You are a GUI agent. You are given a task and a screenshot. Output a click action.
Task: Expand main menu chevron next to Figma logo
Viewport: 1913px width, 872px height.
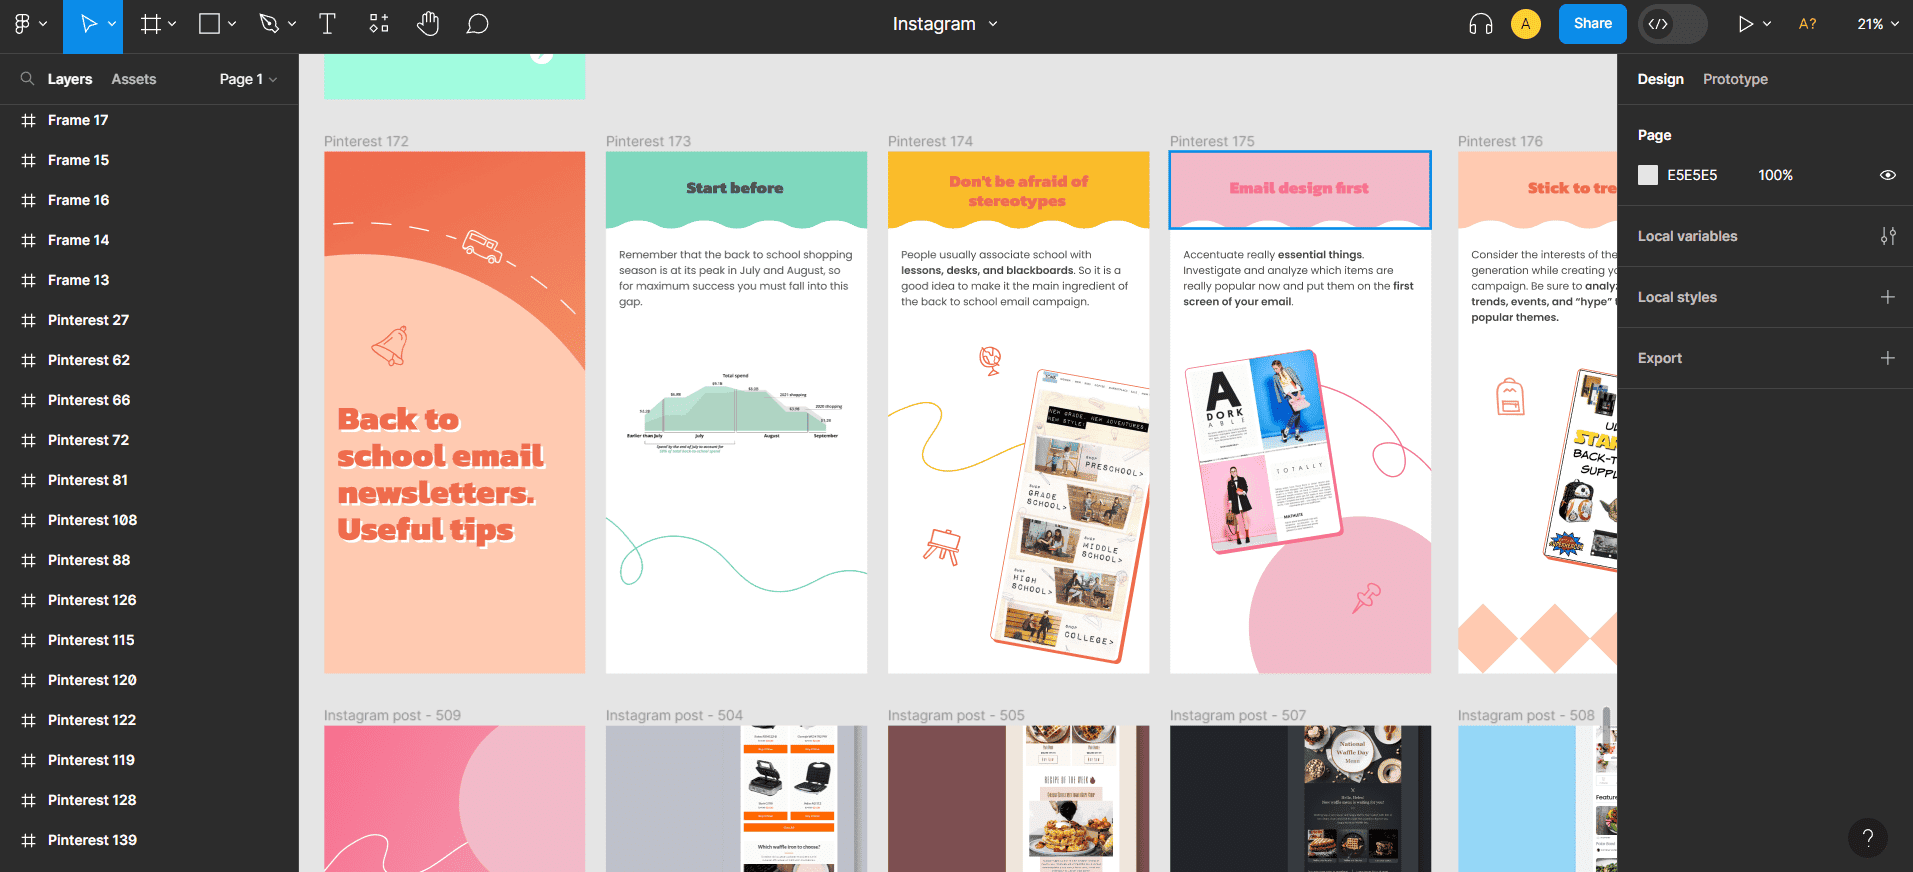(x=43, y=24)
